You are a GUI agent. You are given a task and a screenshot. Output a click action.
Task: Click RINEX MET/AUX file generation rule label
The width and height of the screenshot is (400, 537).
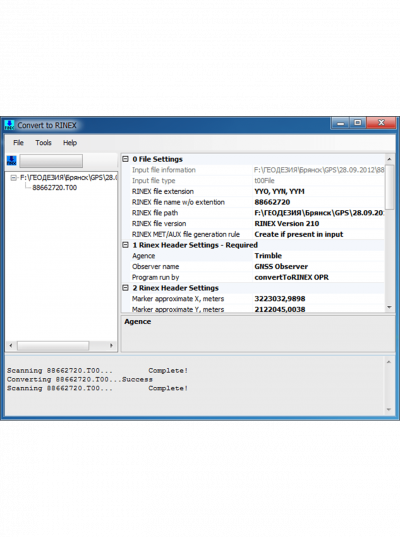click(186, 234)
